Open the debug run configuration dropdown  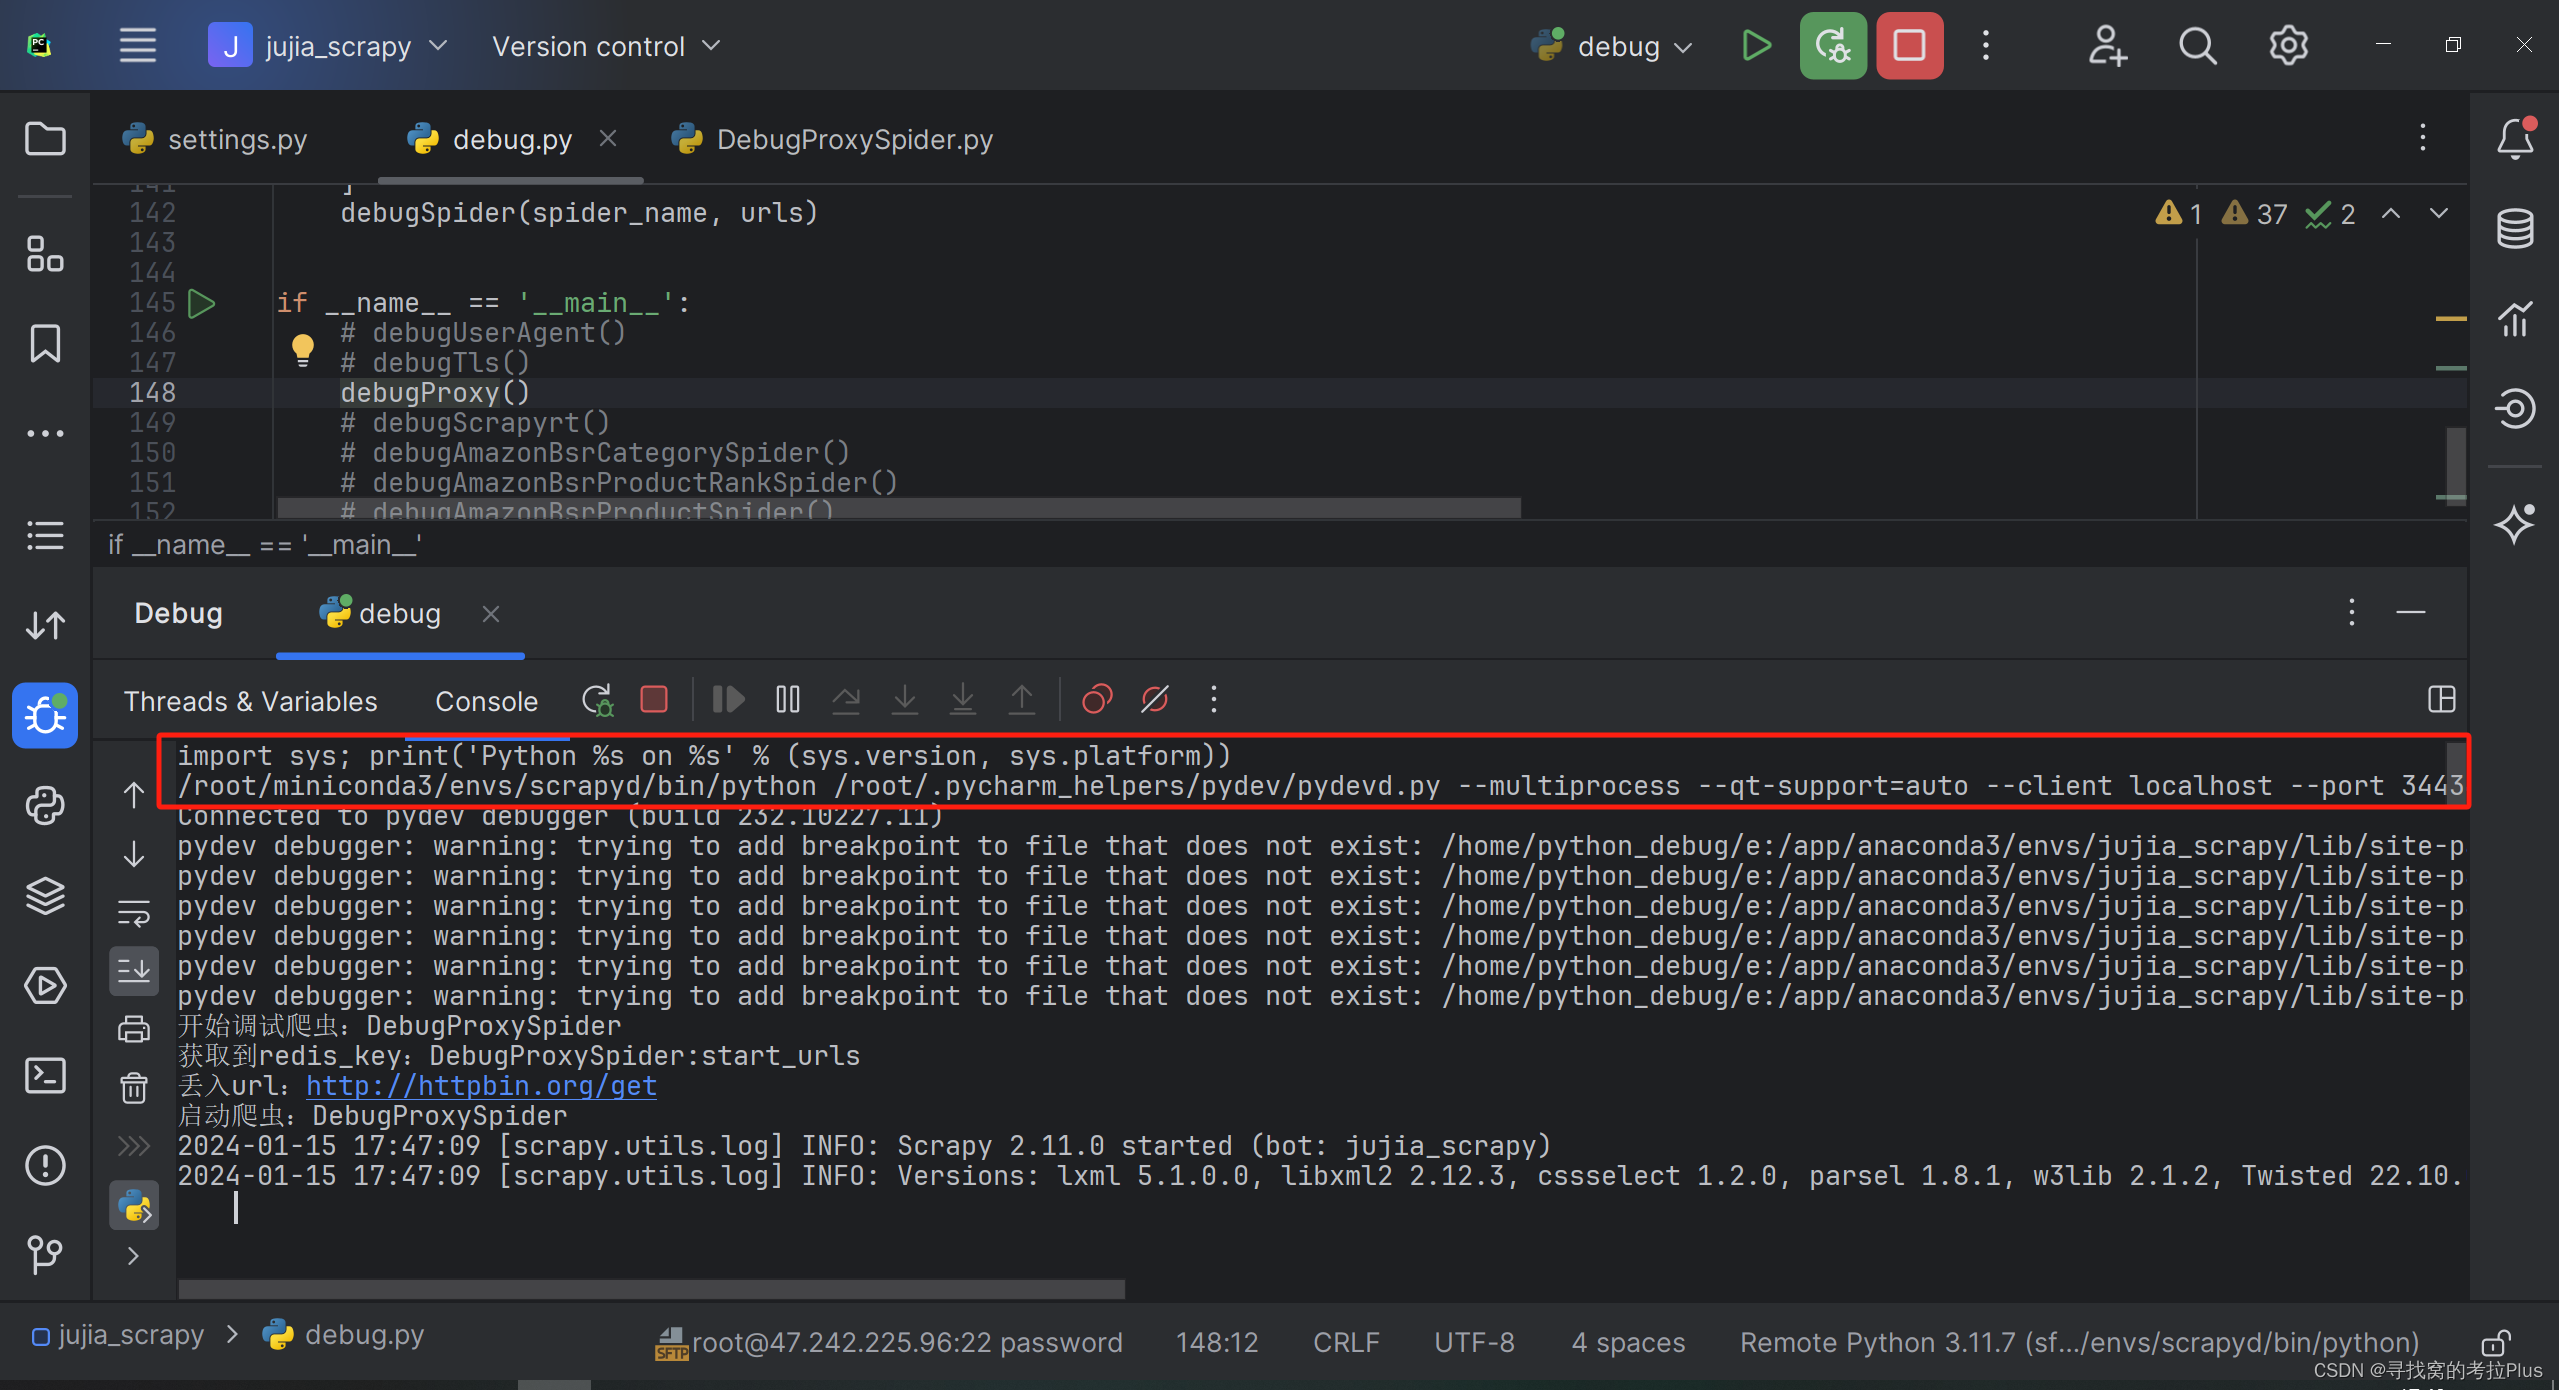1611,46
